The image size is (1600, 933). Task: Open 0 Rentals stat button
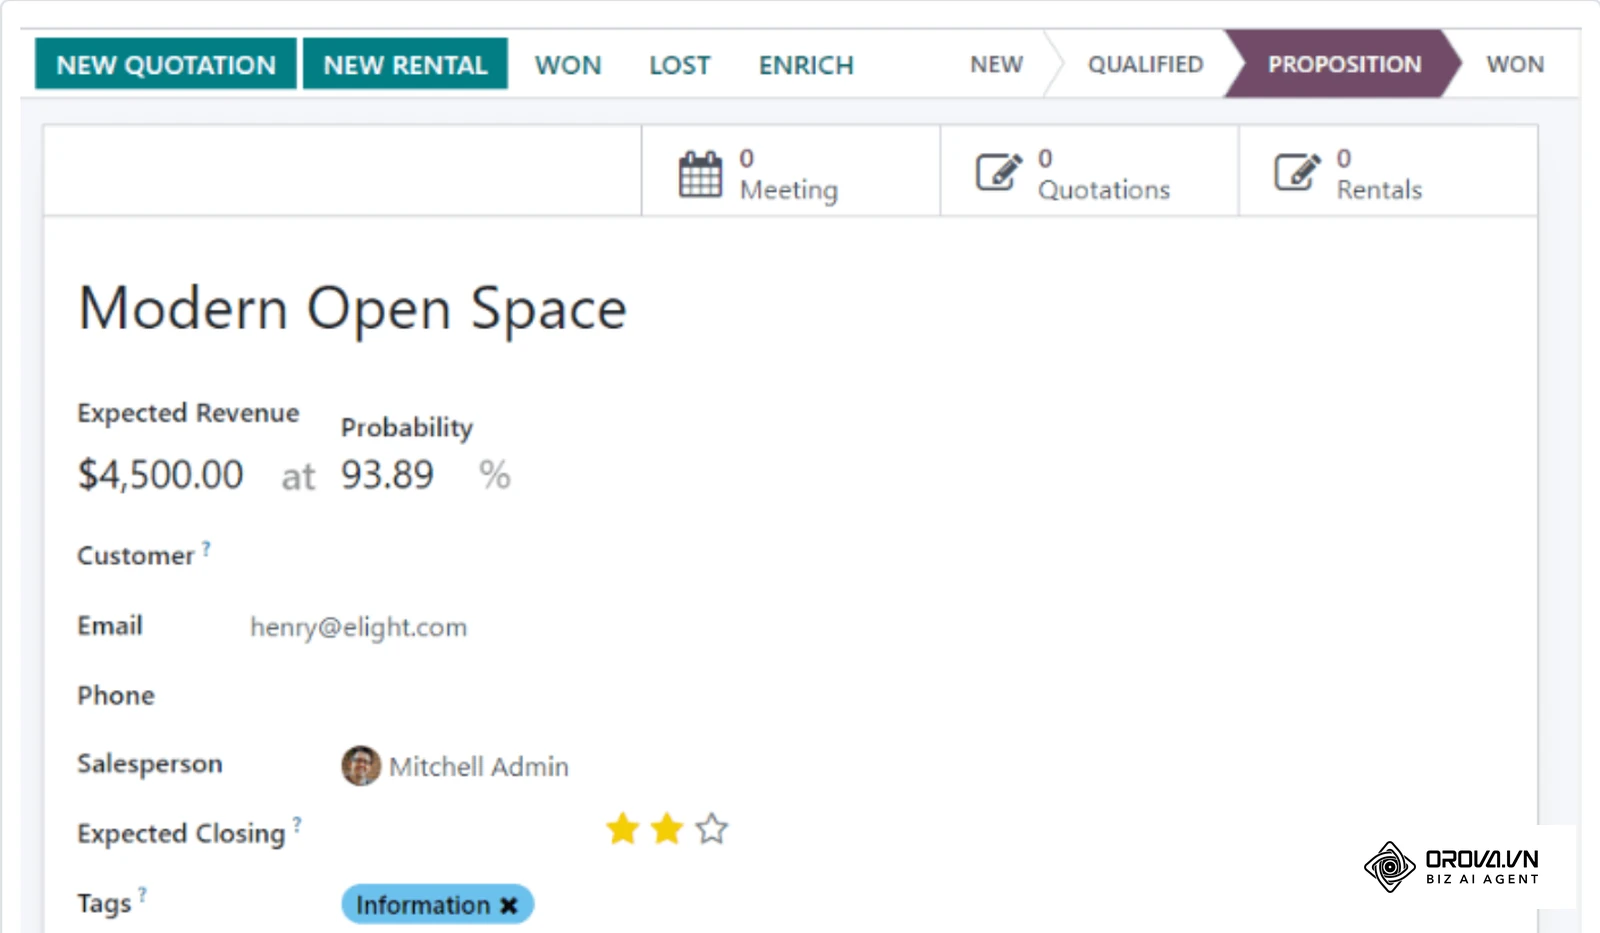pos(1388,171)
